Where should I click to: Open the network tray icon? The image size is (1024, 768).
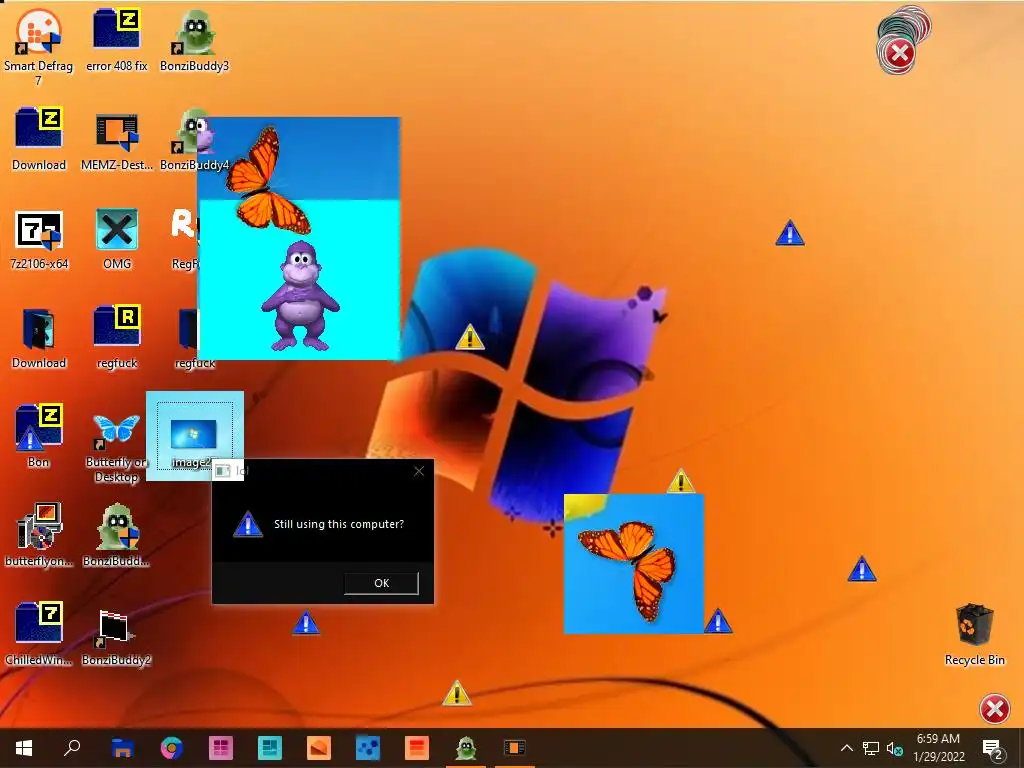(871, 748)
